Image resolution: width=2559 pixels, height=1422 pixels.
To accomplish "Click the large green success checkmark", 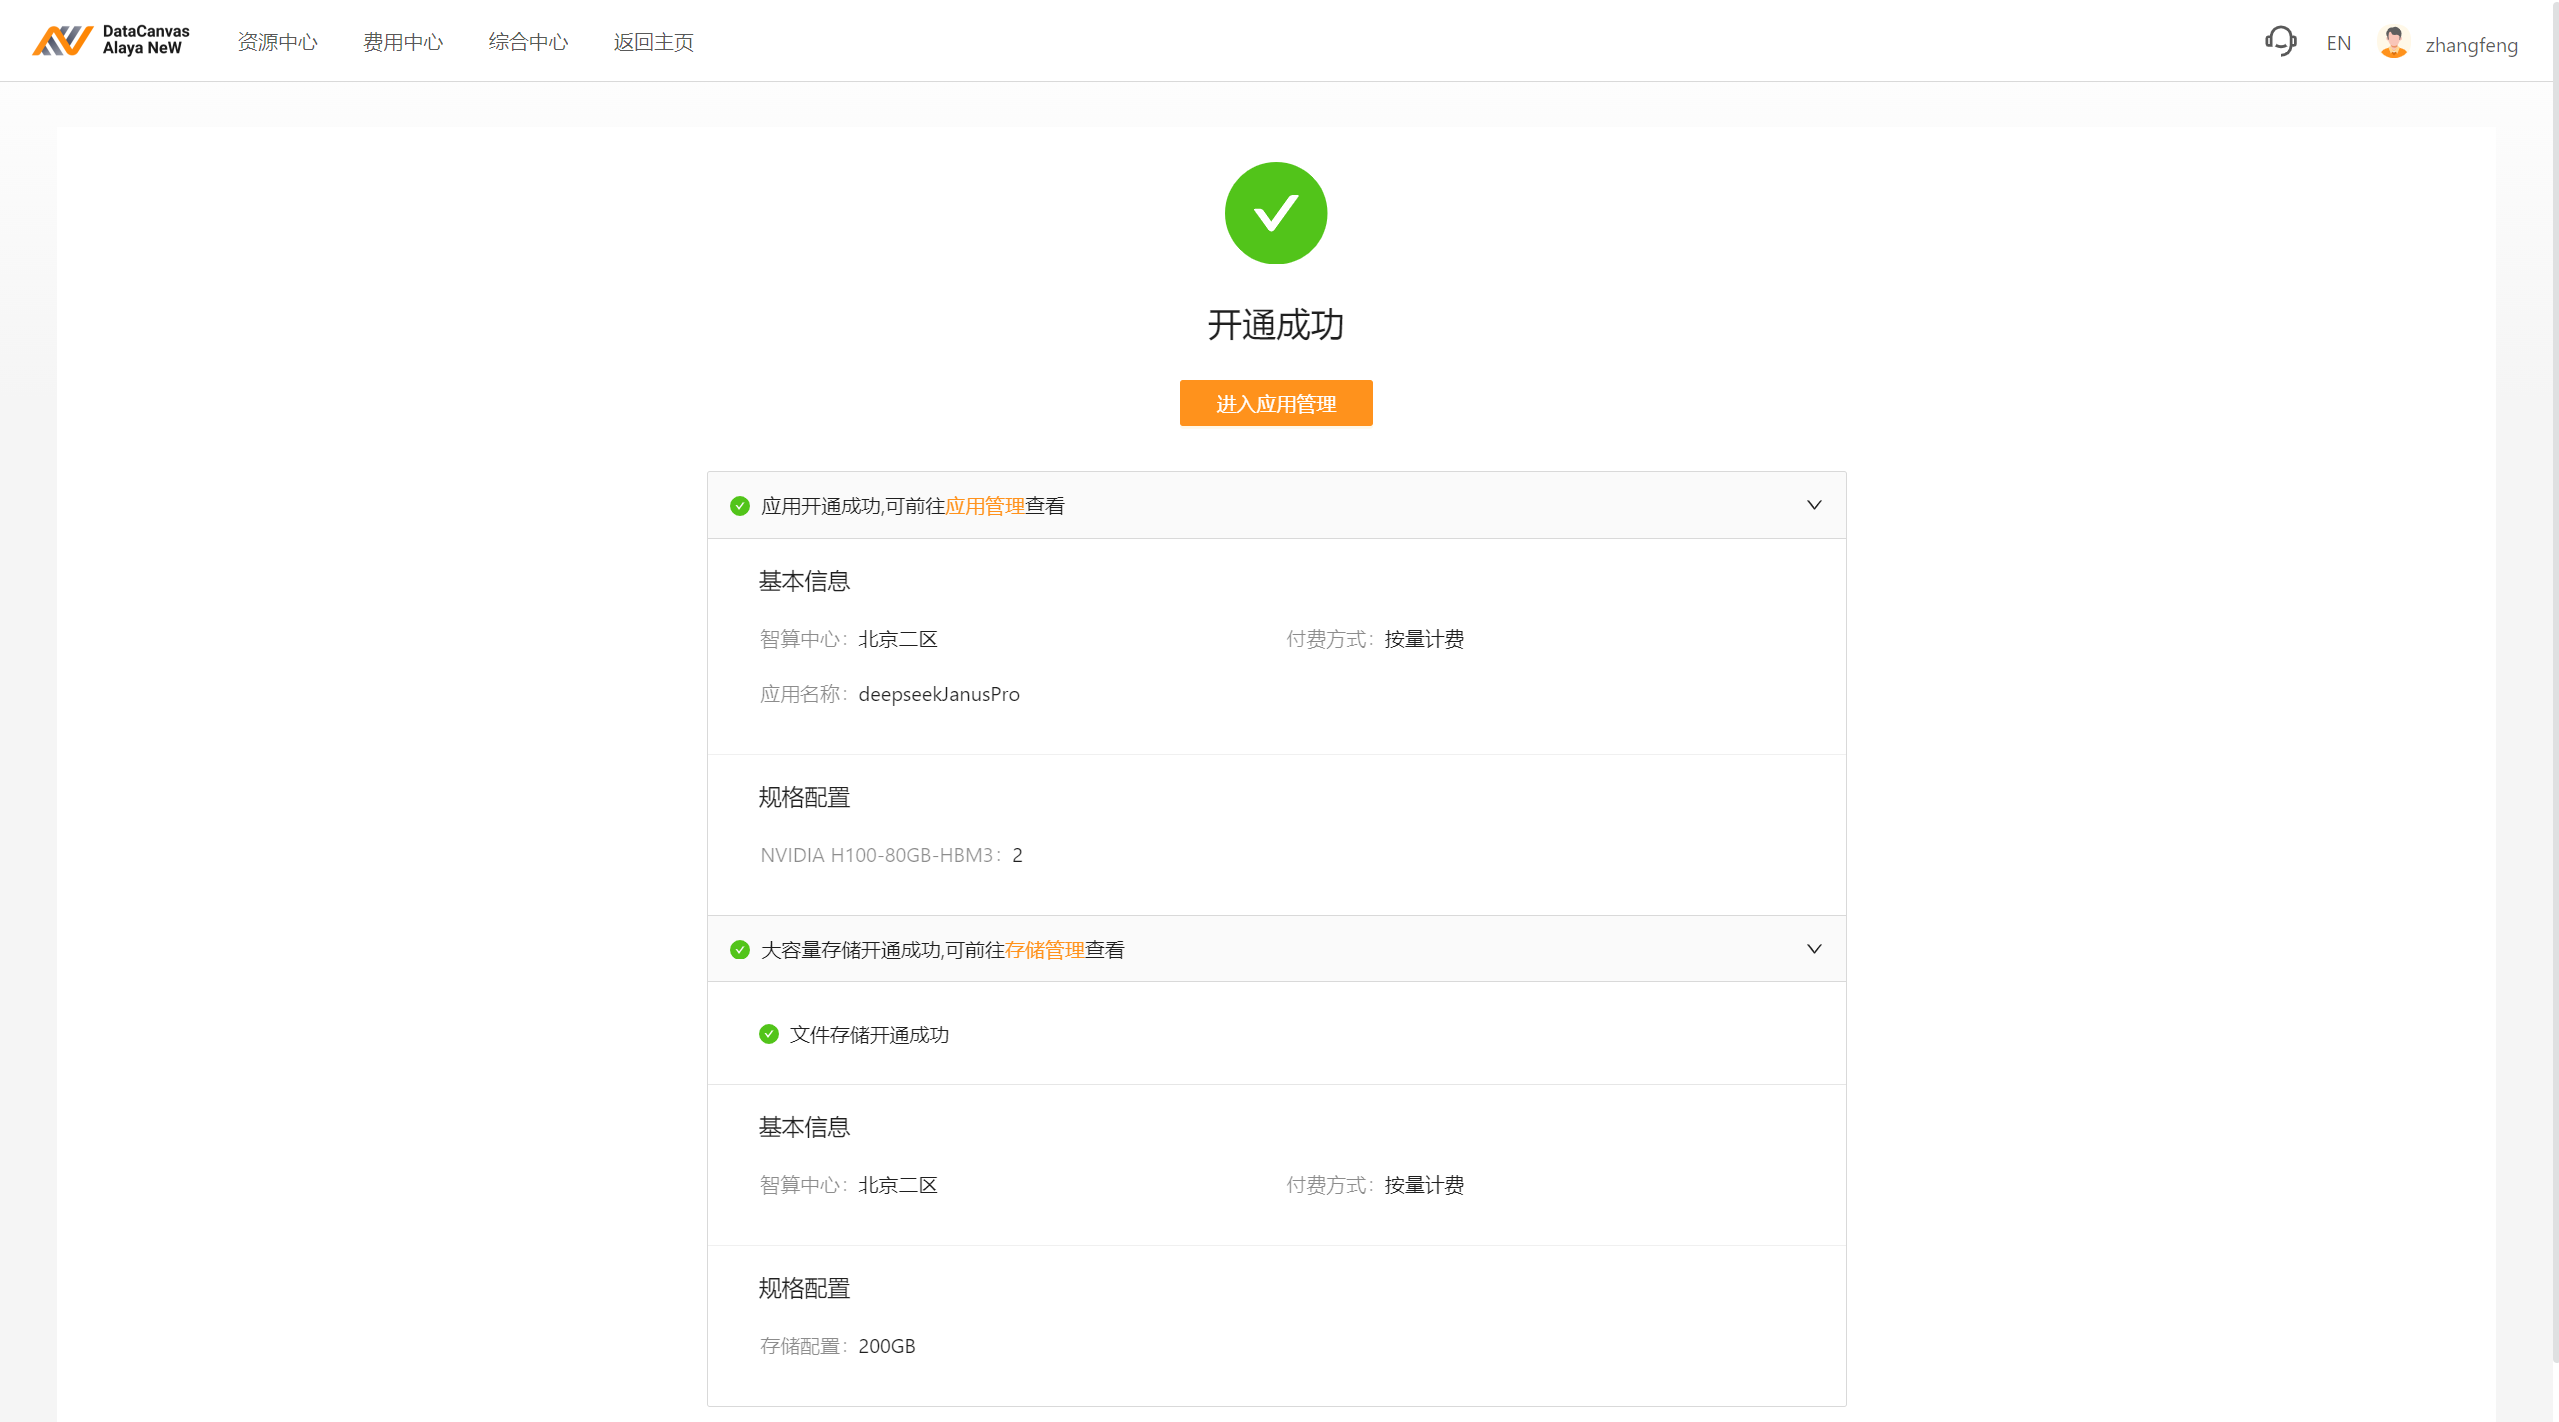I will (1275, 213).
